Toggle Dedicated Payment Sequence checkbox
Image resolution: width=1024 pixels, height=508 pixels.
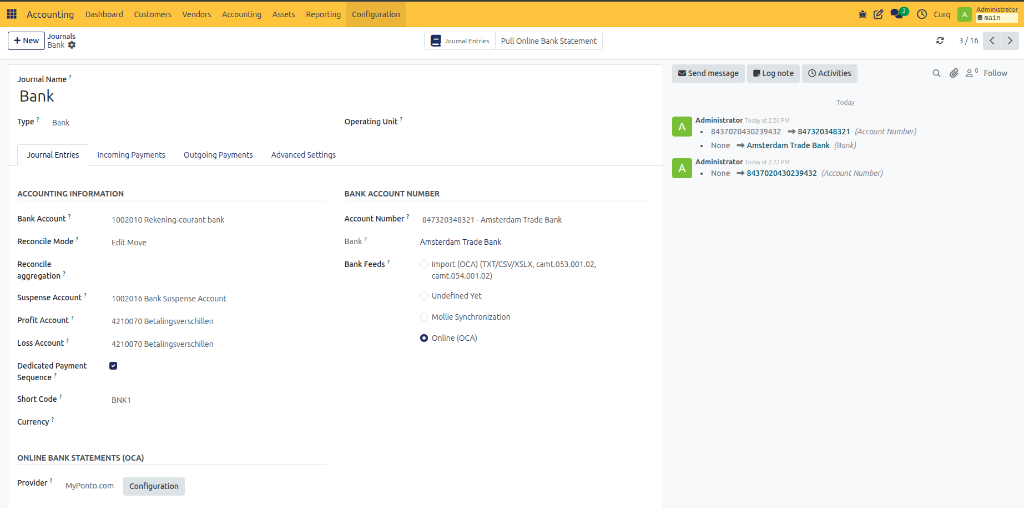click(x=113, y=366)
